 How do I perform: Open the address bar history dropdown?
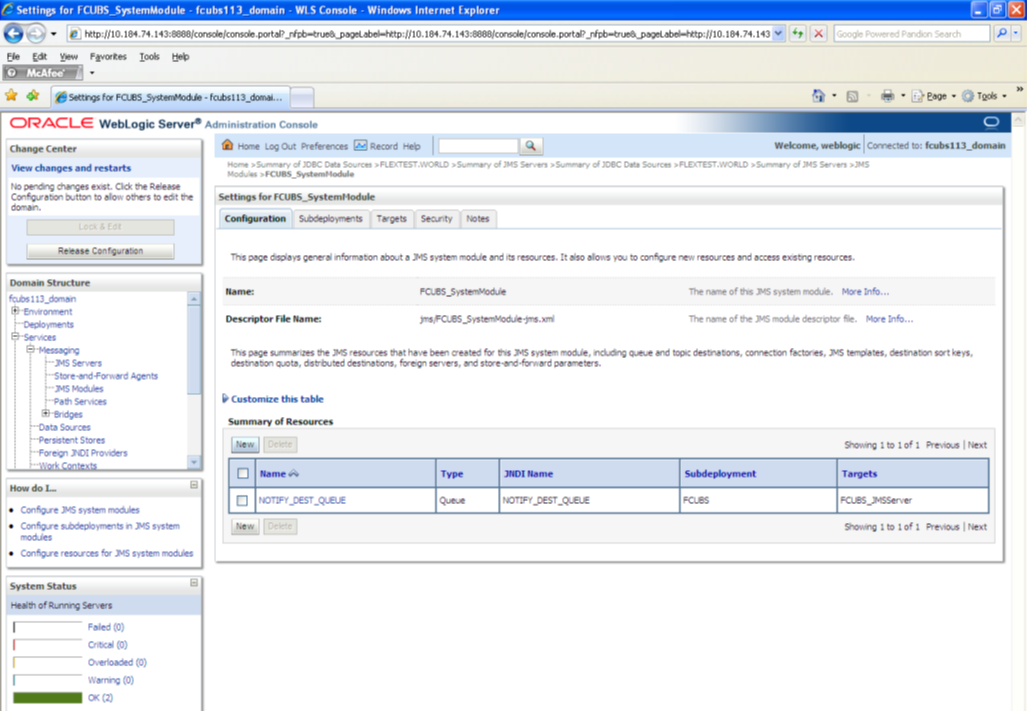point(778,33)
